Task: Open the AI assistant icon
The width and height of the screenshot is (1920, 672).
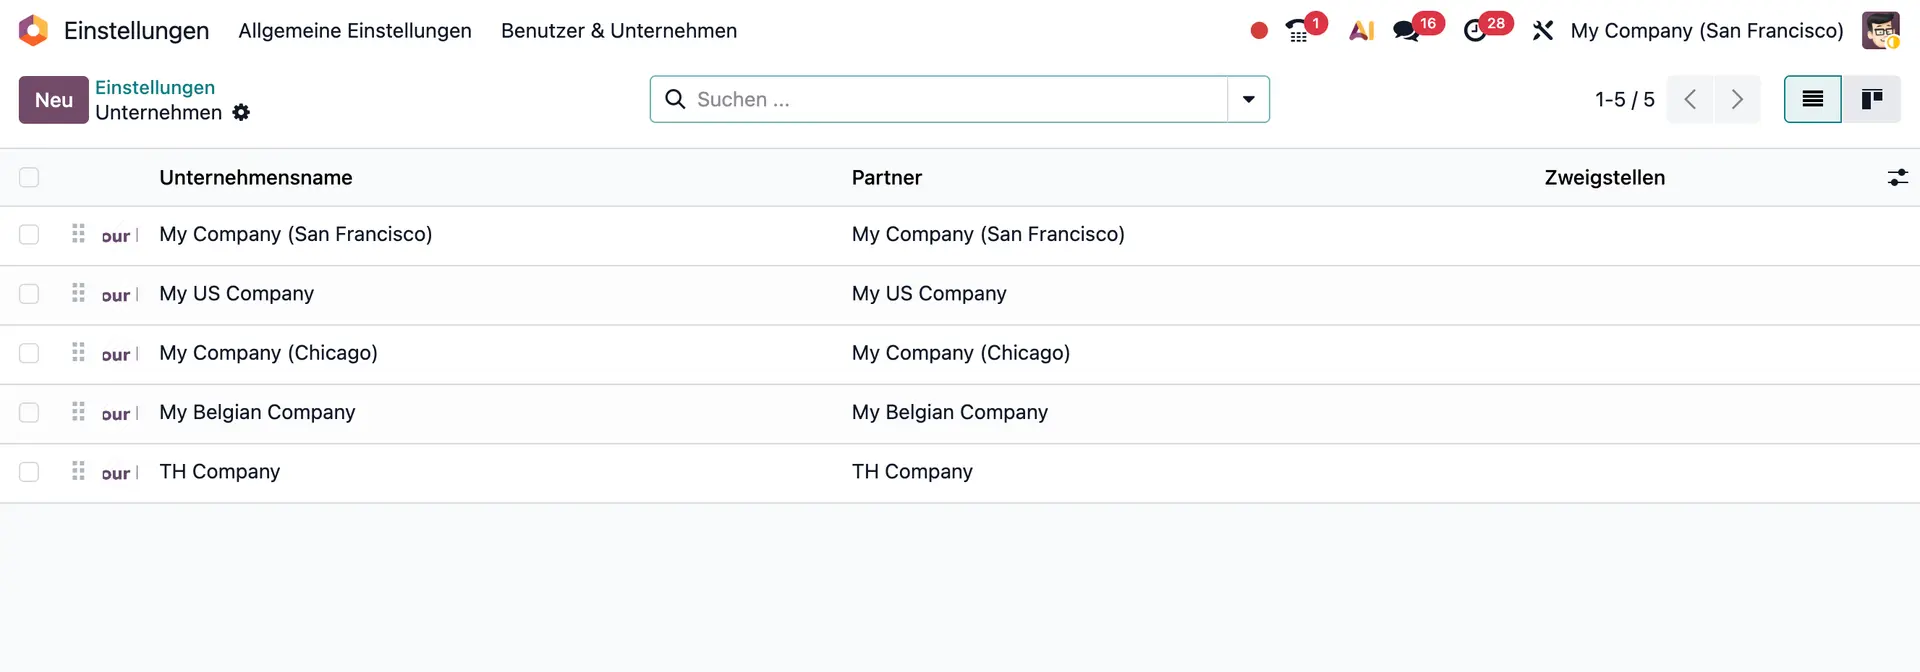Action: 1361,31
